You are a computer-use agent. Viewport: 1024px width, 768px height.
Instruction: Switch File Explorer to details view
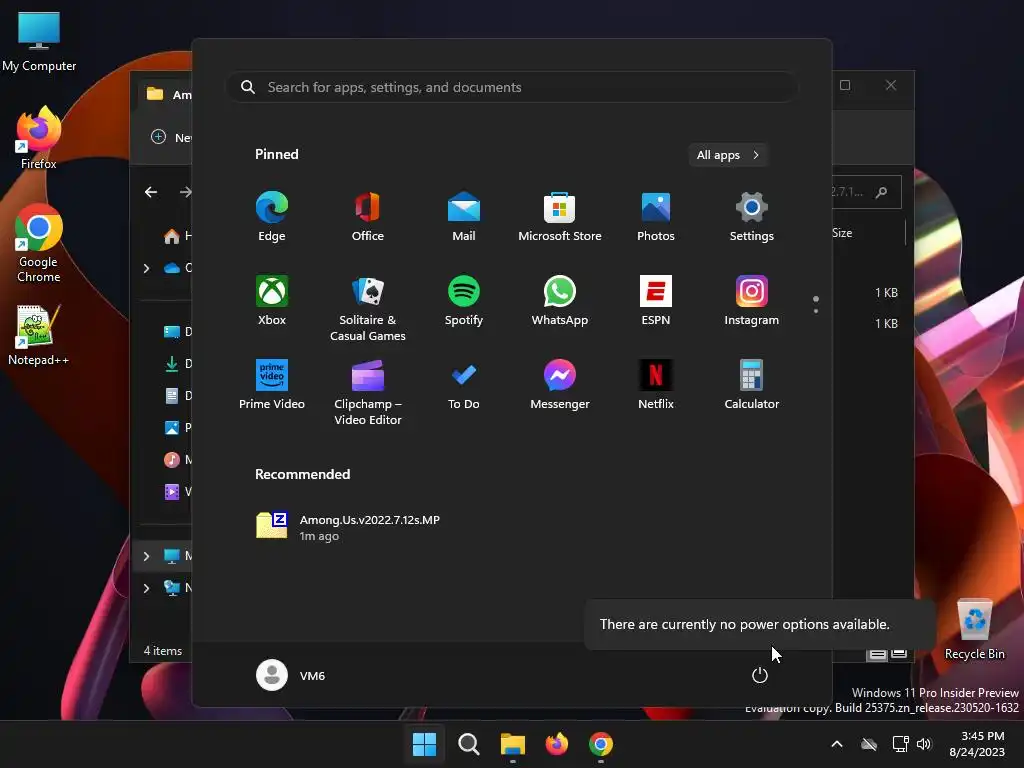pos(877,654)
